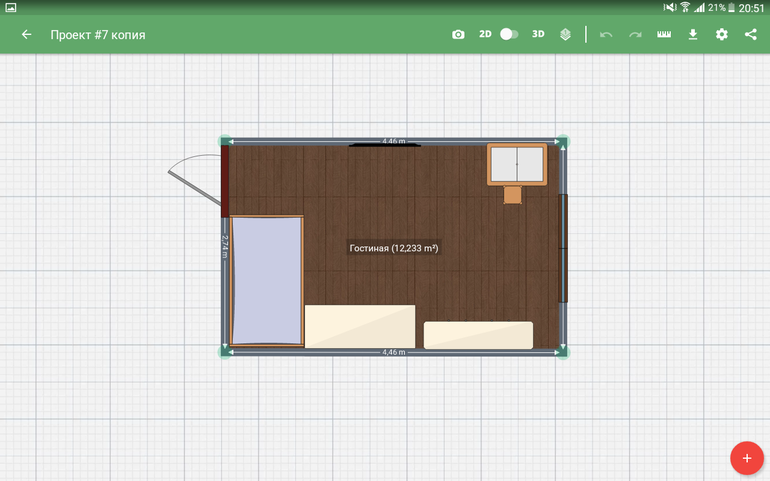The width and height of the screenshot is (770, 481).
Task: Take a snapshot with the camera icon
Action: (458, 34)
